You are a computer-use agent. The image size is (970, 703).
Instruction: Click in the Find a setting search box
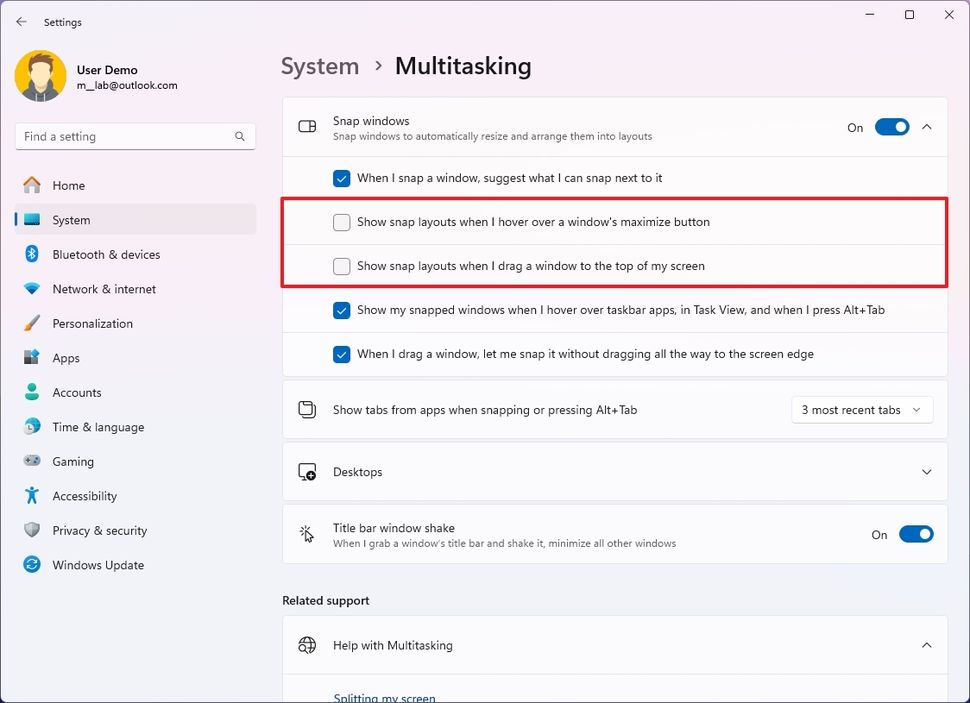tap(135, 136)
